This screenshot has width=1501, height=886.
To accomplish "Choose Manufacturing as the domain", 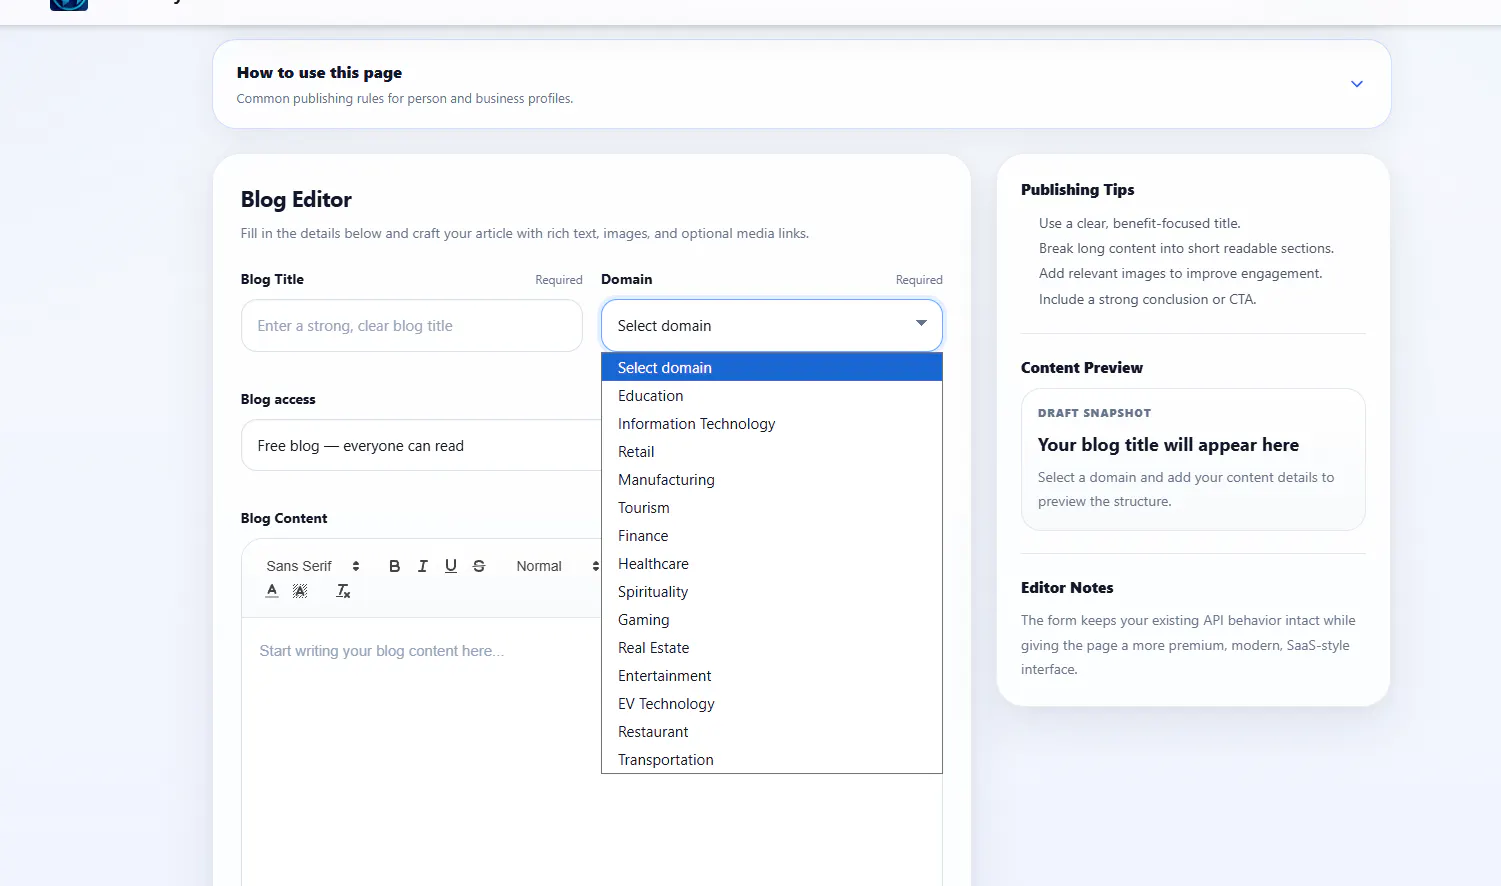I will [772, 480].
